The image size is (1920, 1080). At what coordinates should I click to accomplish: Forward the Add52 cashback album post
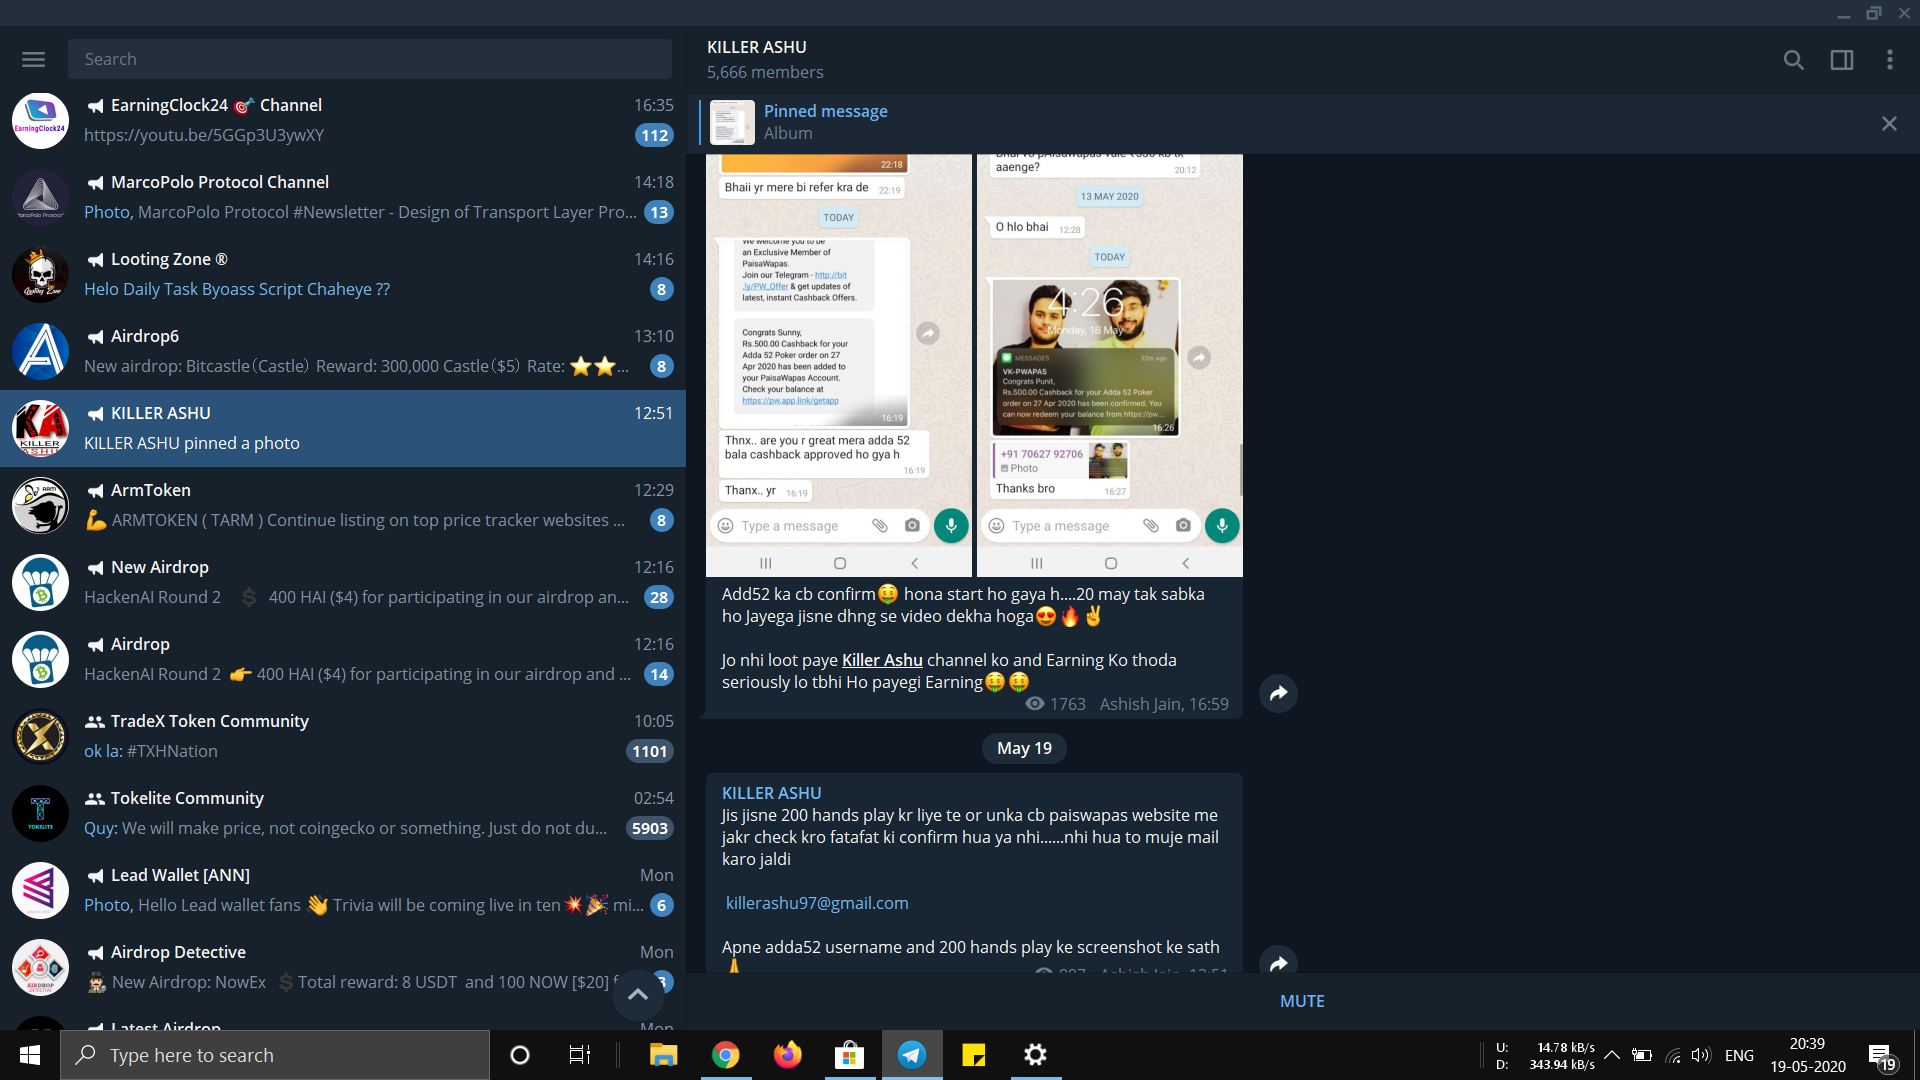click(1278, 693)
